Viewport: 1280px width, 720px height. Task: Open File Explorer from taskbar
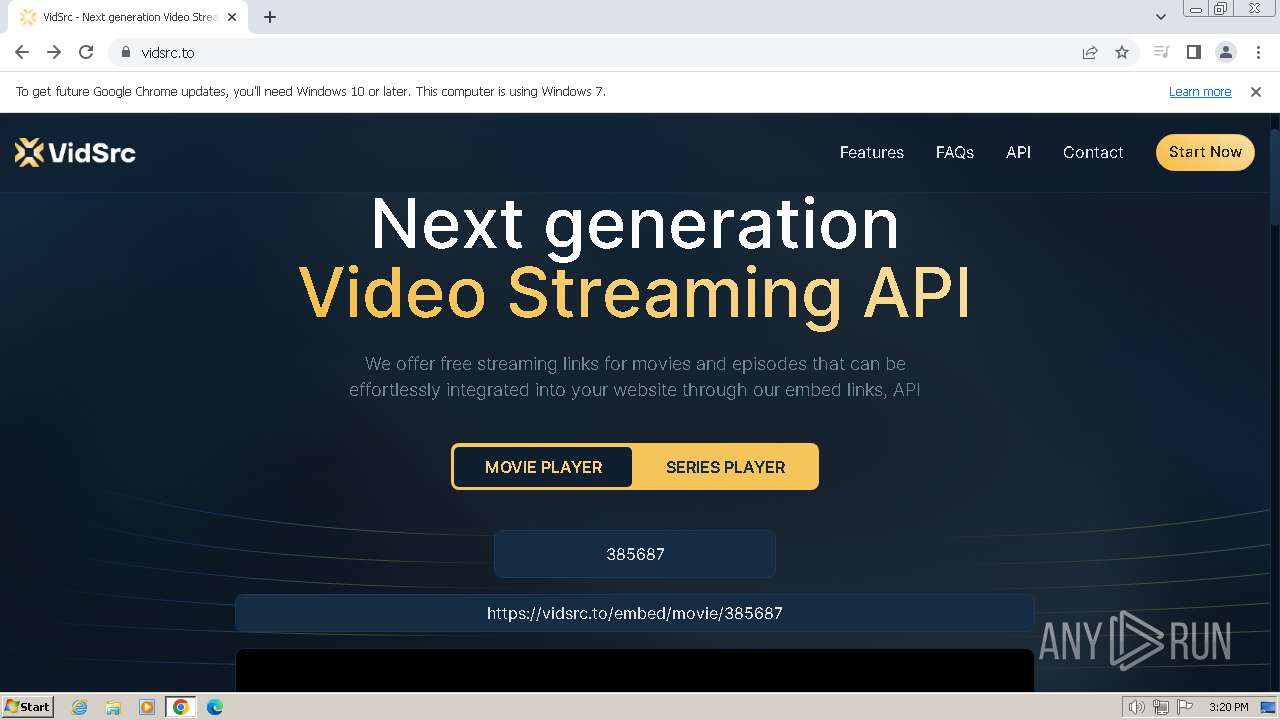[113, 707]
